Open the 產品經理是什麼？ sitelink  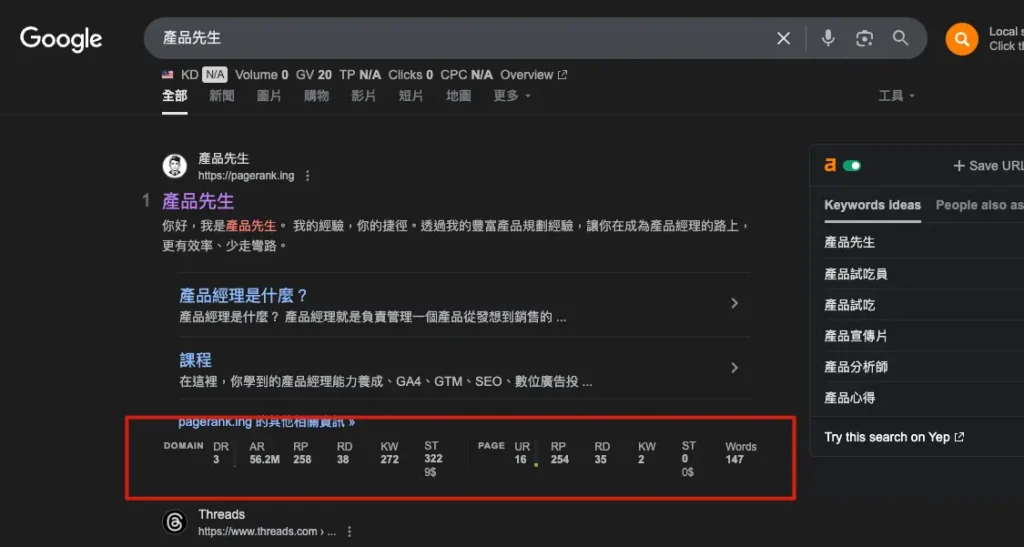click(244, 296)
